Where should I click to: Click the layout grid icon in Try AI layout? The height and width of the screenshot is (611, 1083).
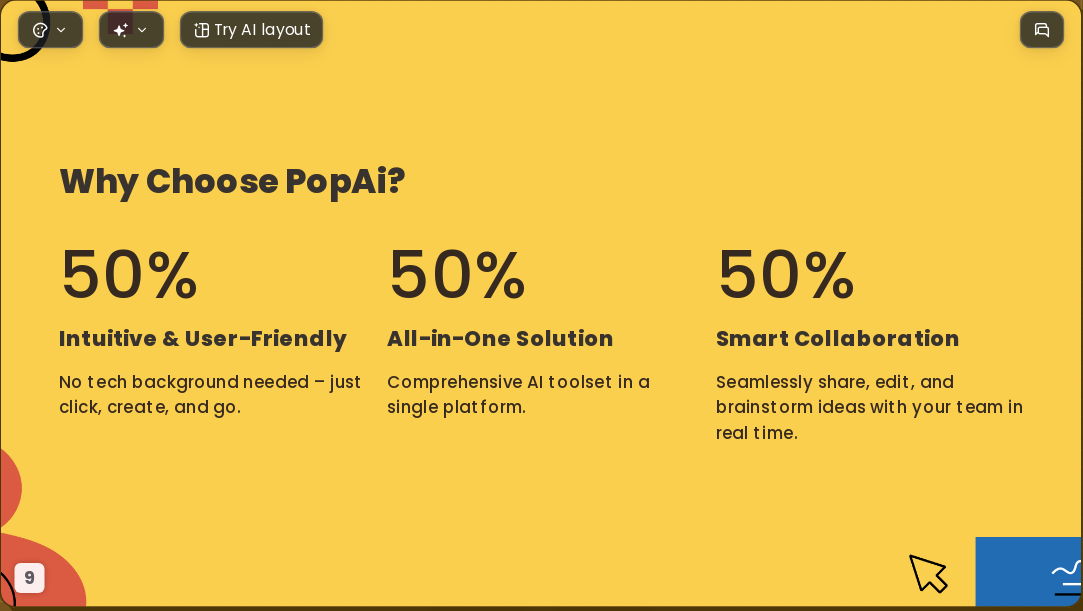201,30
